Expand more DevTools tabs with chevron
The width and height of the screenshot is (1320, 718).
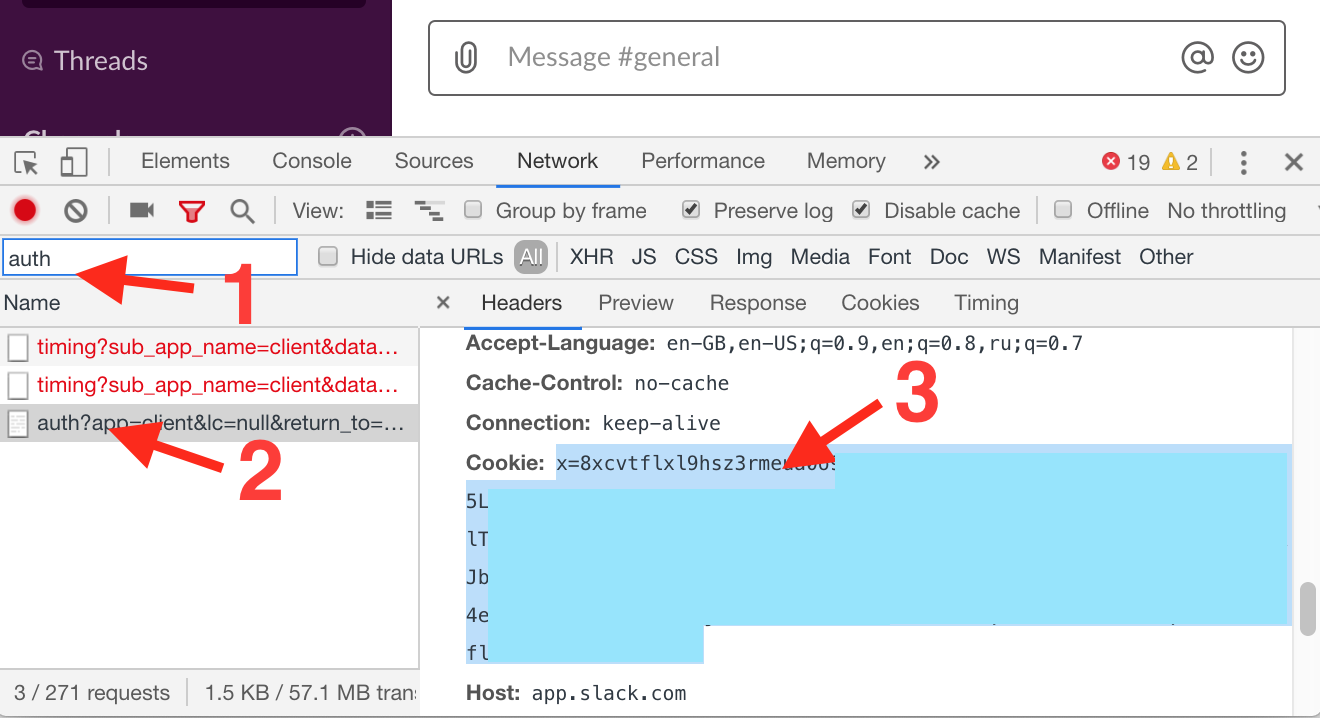click(x=932, y=162)
